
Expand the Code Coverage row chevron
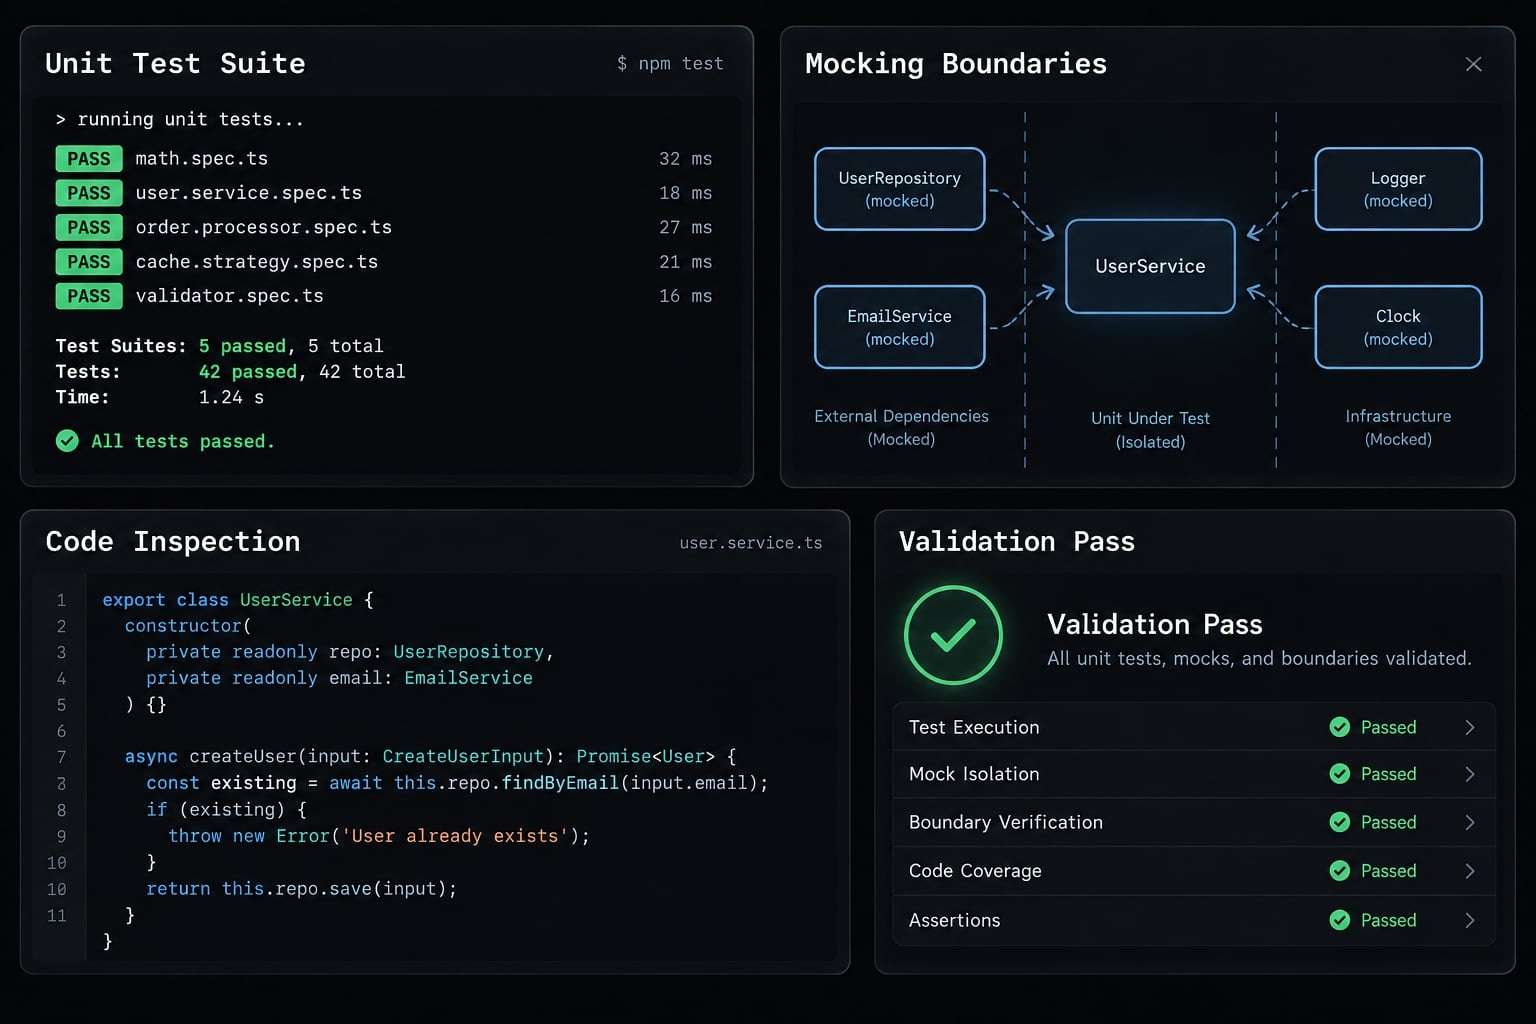point(1470,871)
